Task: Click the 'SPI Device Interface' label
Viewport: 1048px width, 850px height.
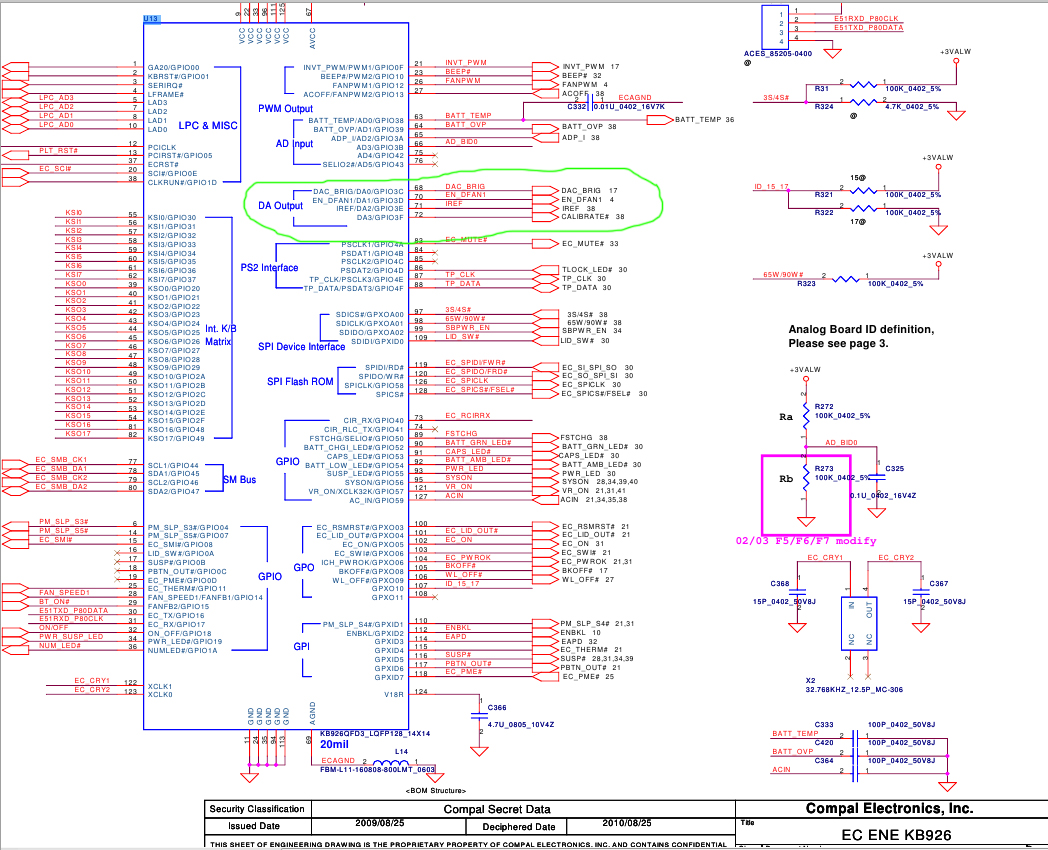Action: [301, 347]
